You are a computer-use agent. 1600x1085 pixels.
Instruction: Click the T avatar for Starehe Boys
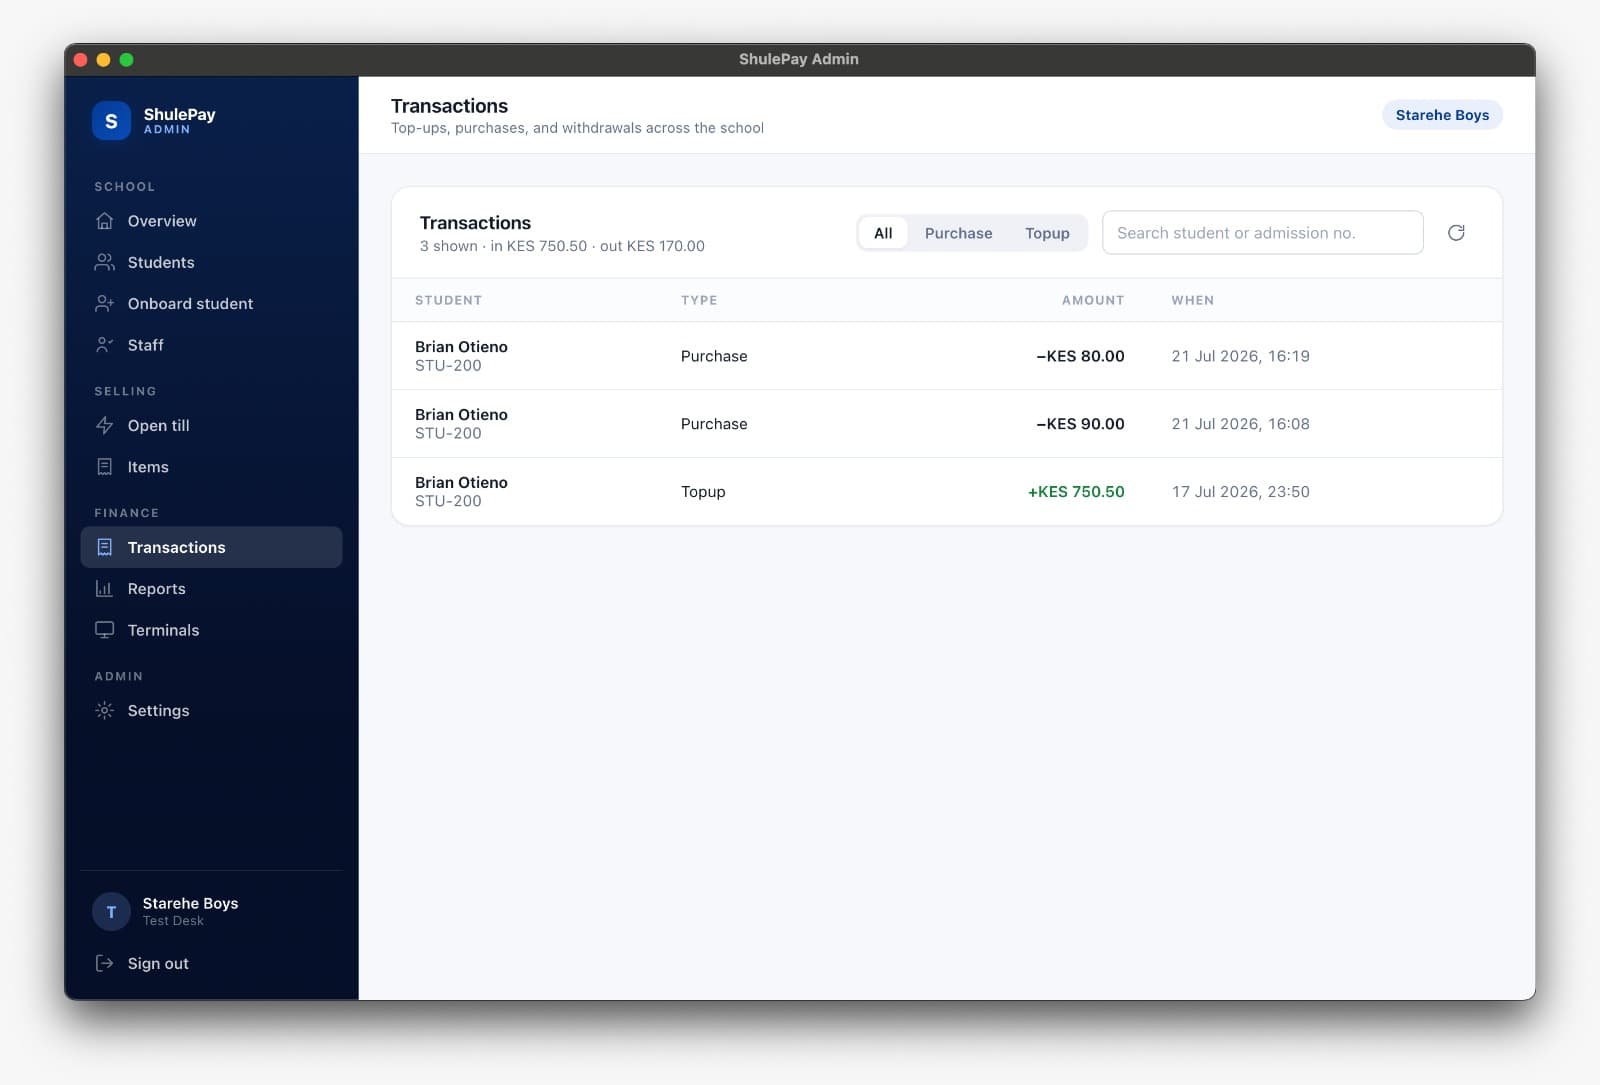click(111, 912)
